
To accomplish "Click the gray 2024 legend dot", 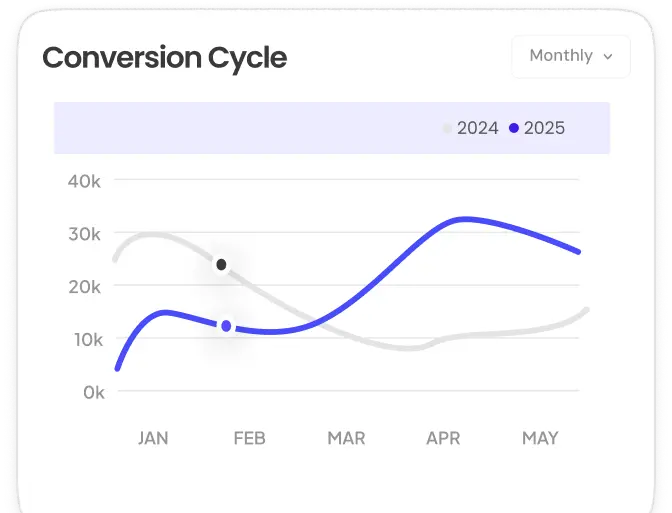I will 447,128.
